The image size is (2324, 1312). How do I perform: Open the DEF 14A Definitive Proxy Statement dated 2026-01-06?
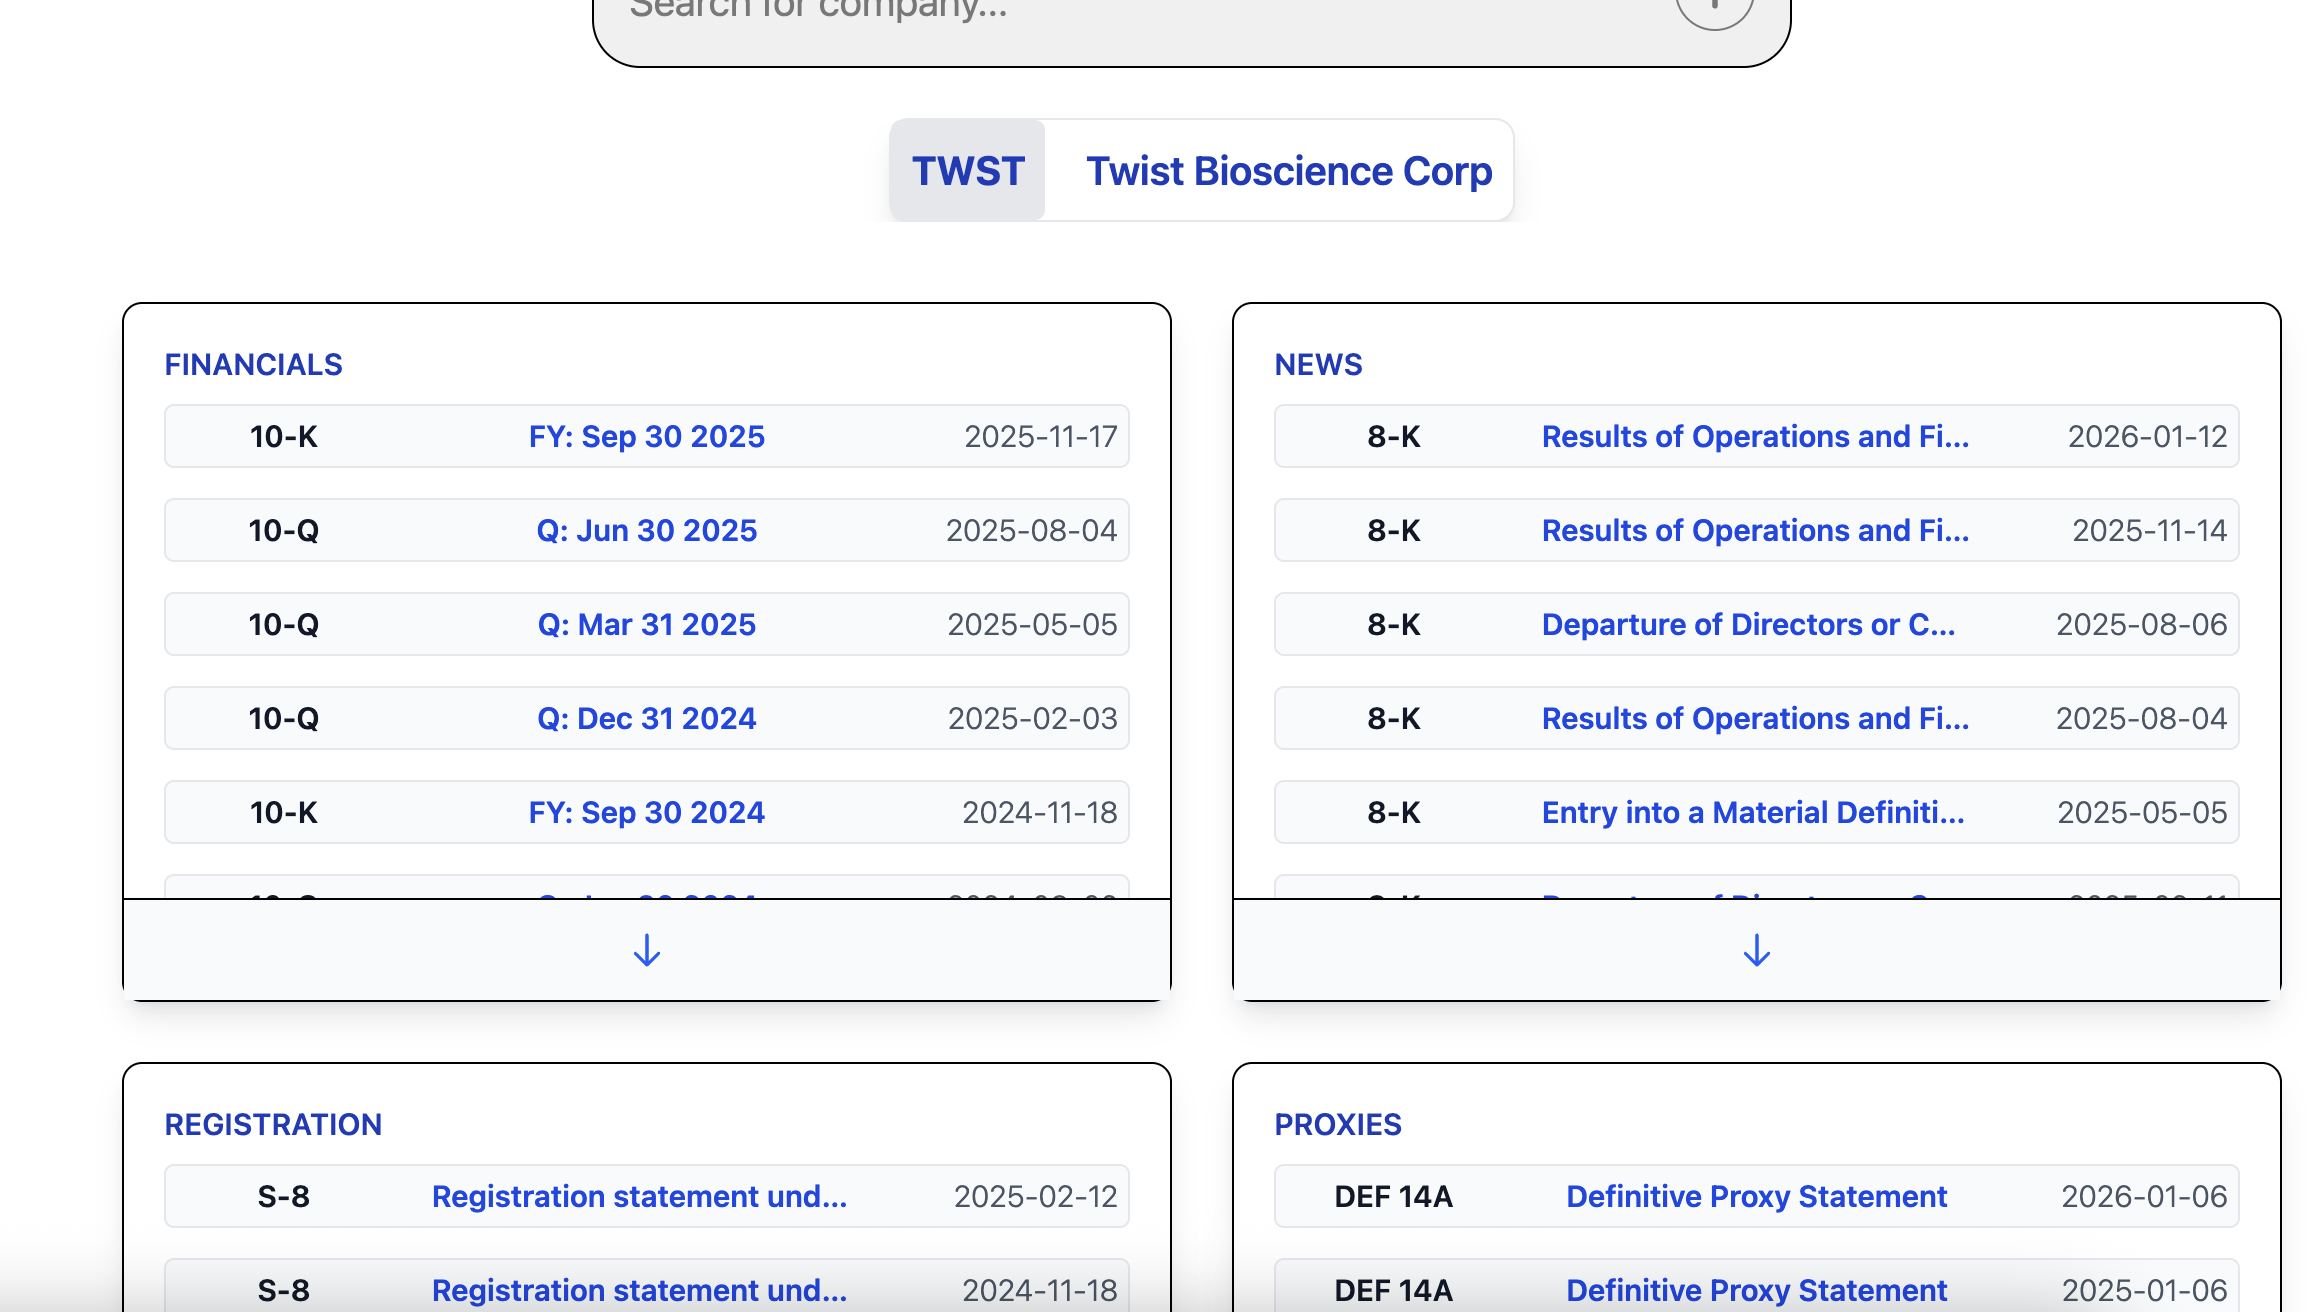(x=1756, y=1196)
